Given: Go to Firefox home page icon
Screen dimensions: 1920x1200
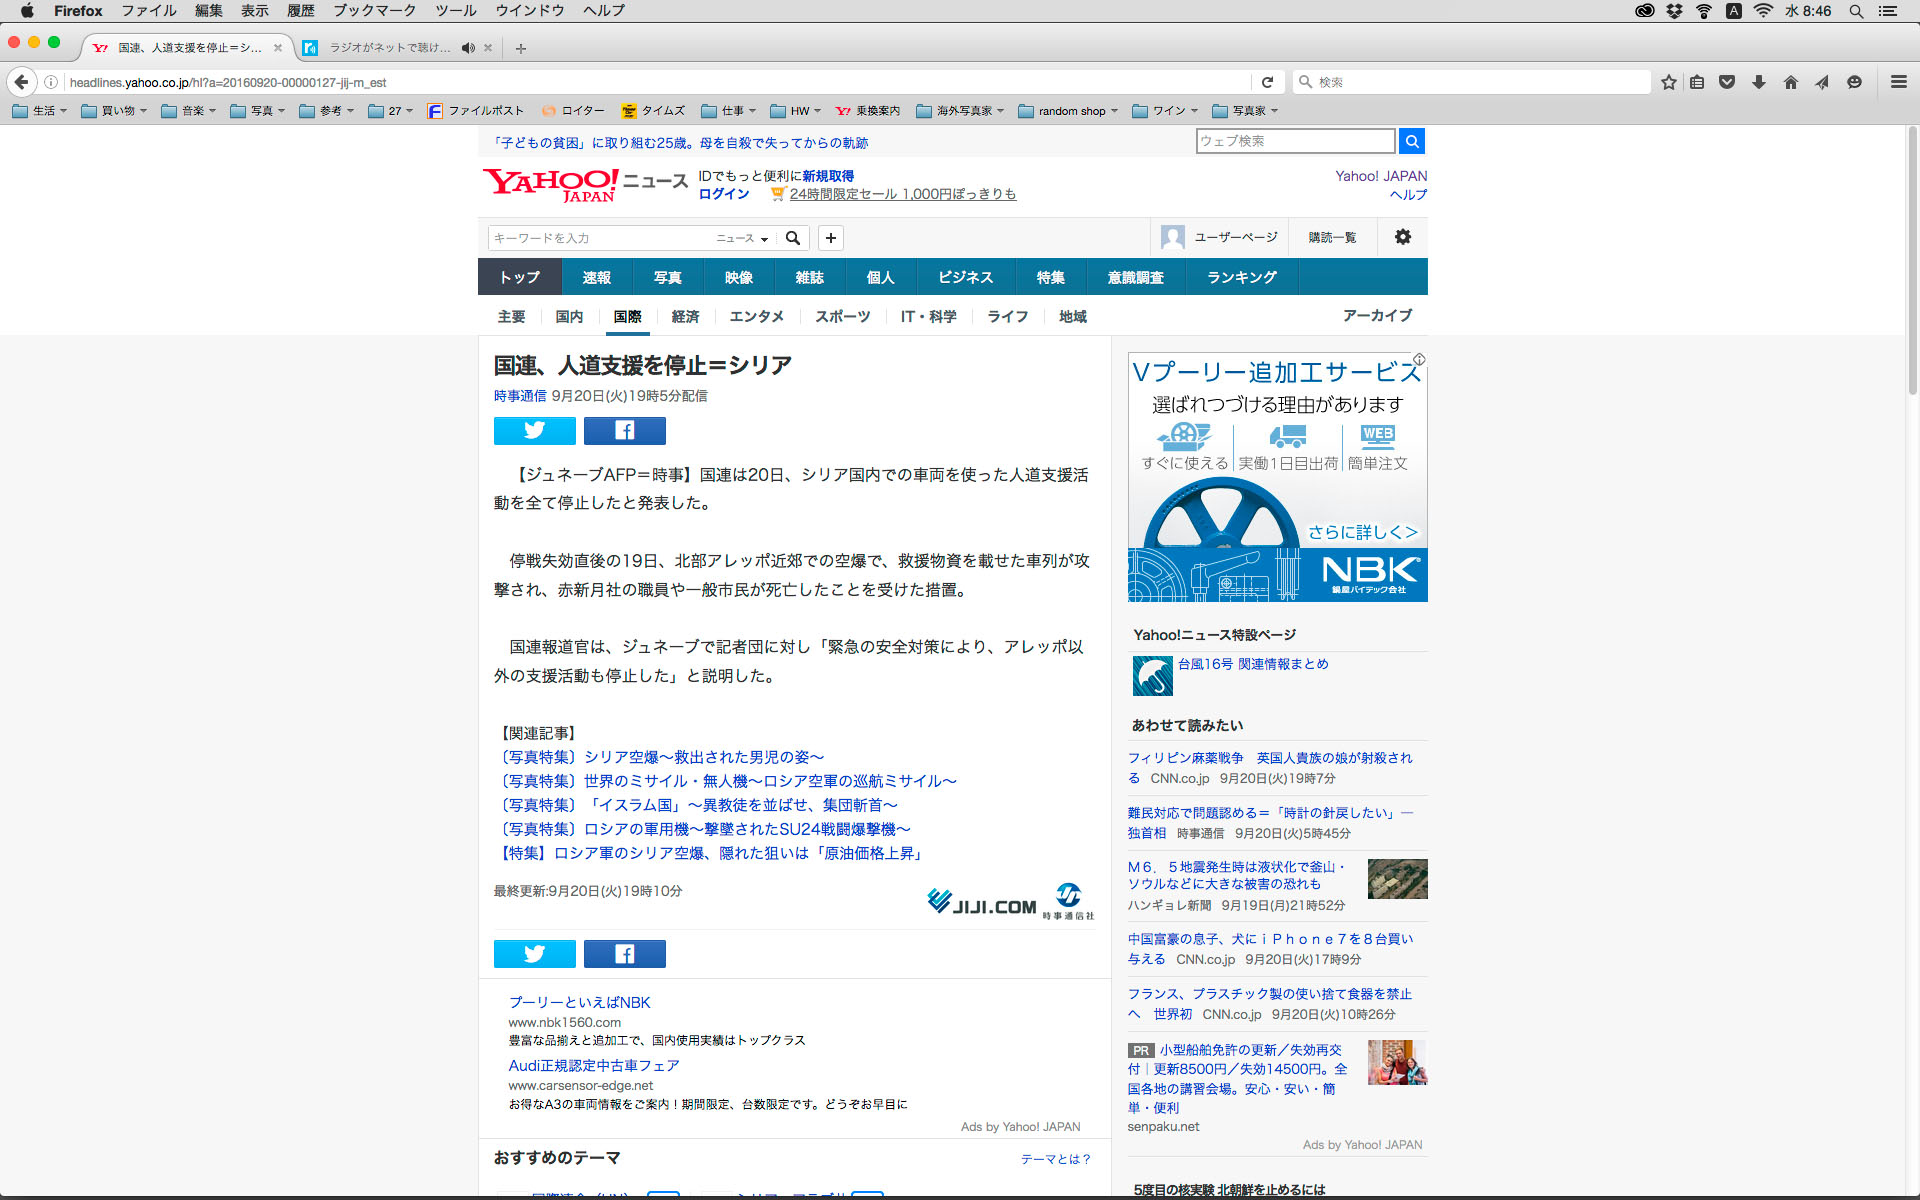Looking at the screenshot, I should [1790, 82].
